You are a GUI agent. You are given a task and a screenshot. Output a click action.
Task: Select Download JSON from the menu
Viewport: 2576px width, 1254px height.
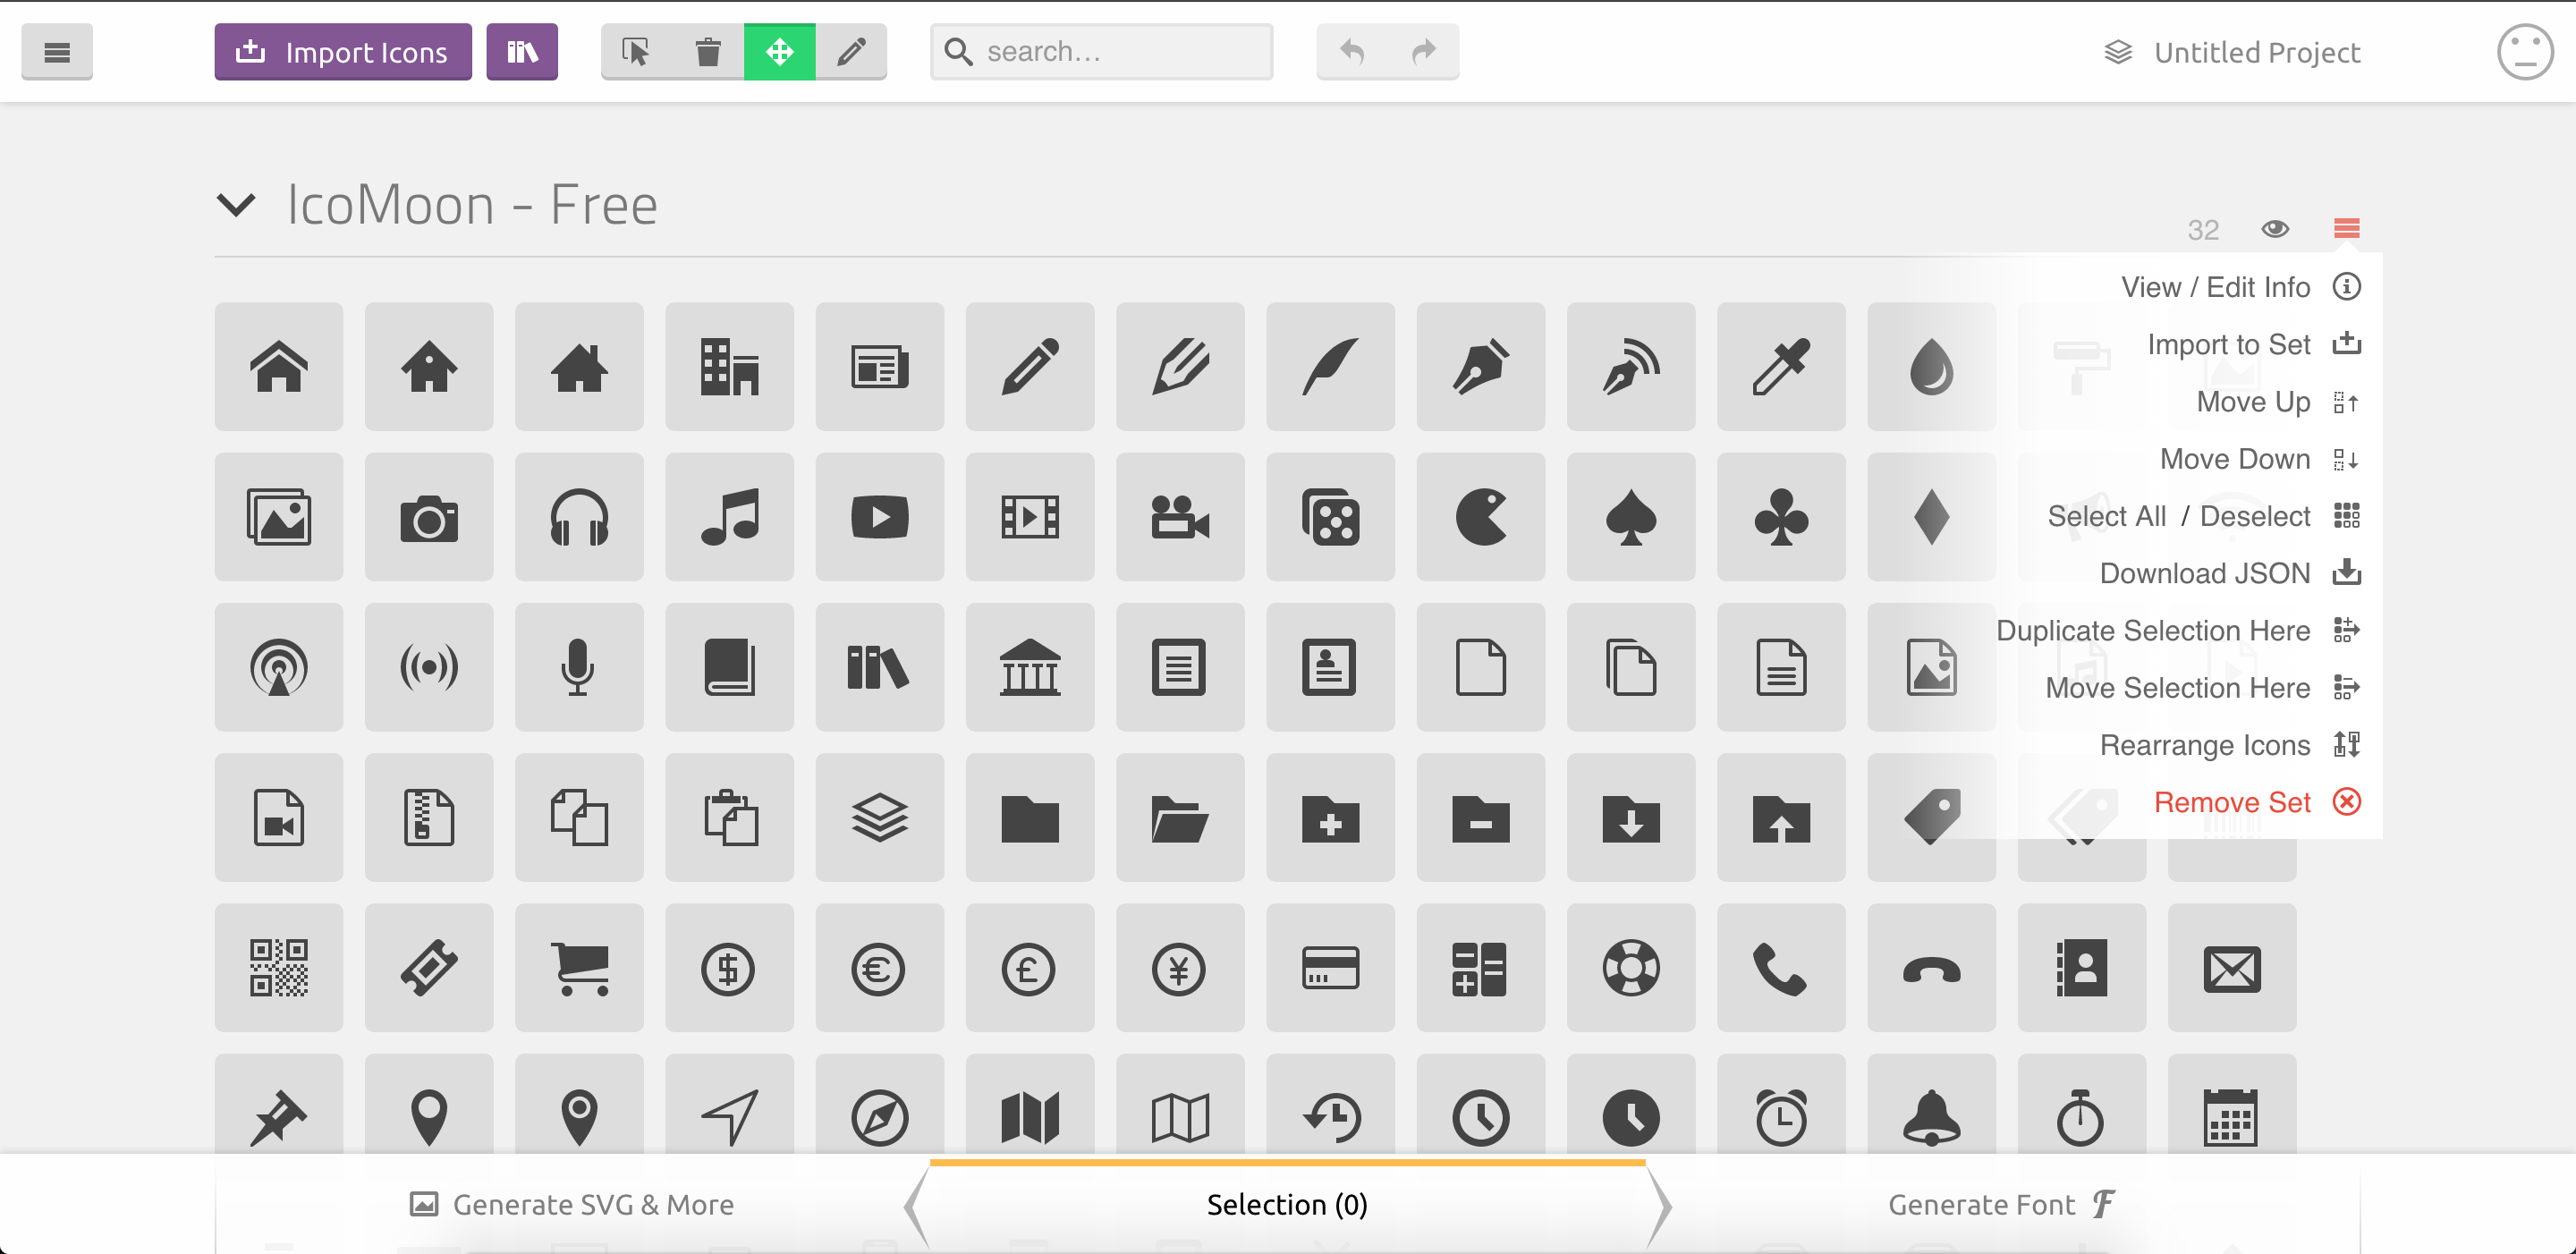click(2207, 572)
